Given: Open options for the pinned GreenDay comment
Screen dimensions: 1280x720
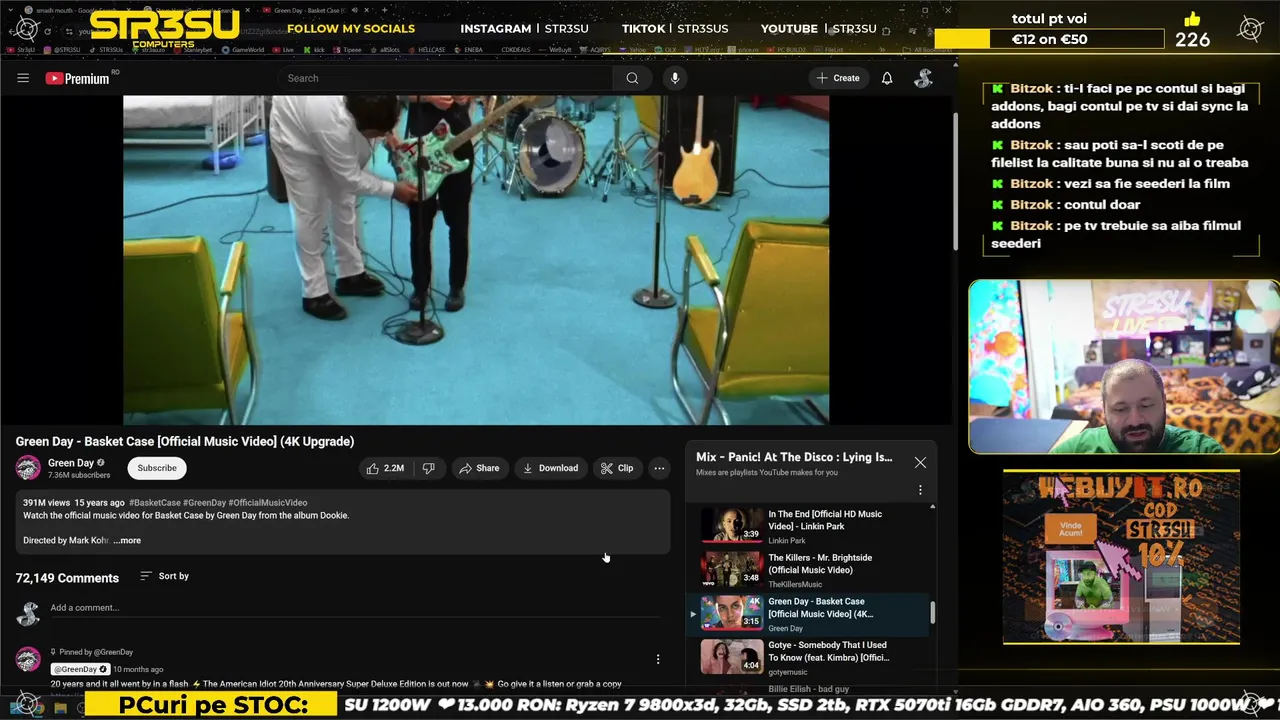Looking at the screenshot, I should pyautogui.click(x=658, y=659).
